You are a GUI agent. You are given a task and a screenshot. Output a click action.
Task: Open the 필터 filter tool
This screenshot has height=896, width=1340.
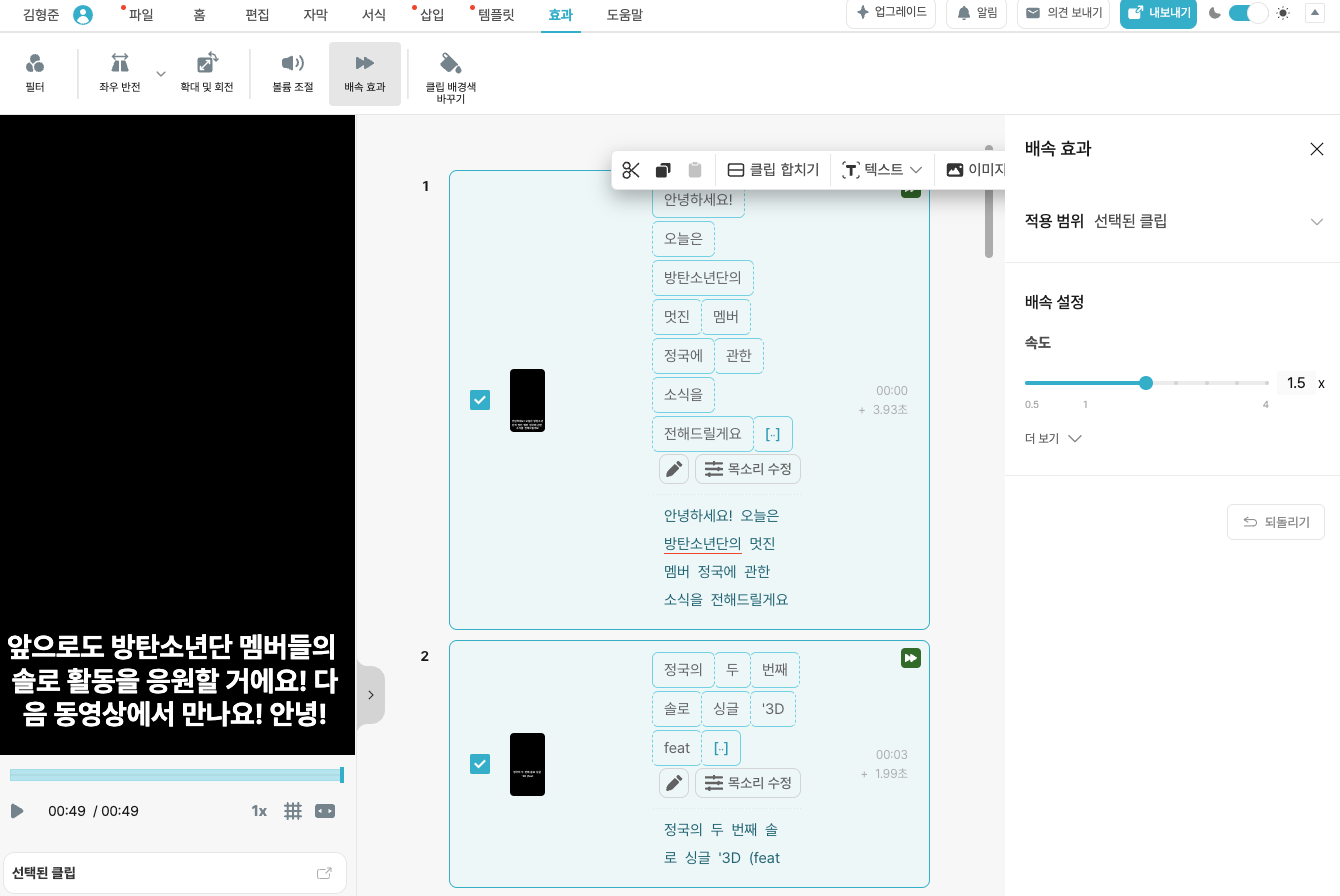[35, 73]
